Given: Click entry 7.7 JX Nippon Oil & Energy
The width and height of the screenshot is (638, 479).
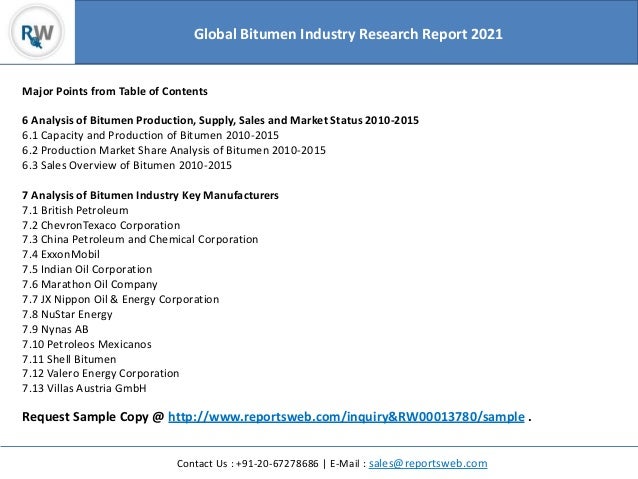Looking at the screenshot, I should tap(121, 300).
